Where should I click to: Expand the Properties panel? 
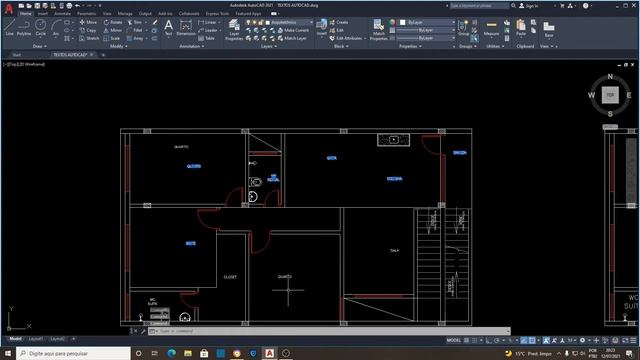click(410, 46)
